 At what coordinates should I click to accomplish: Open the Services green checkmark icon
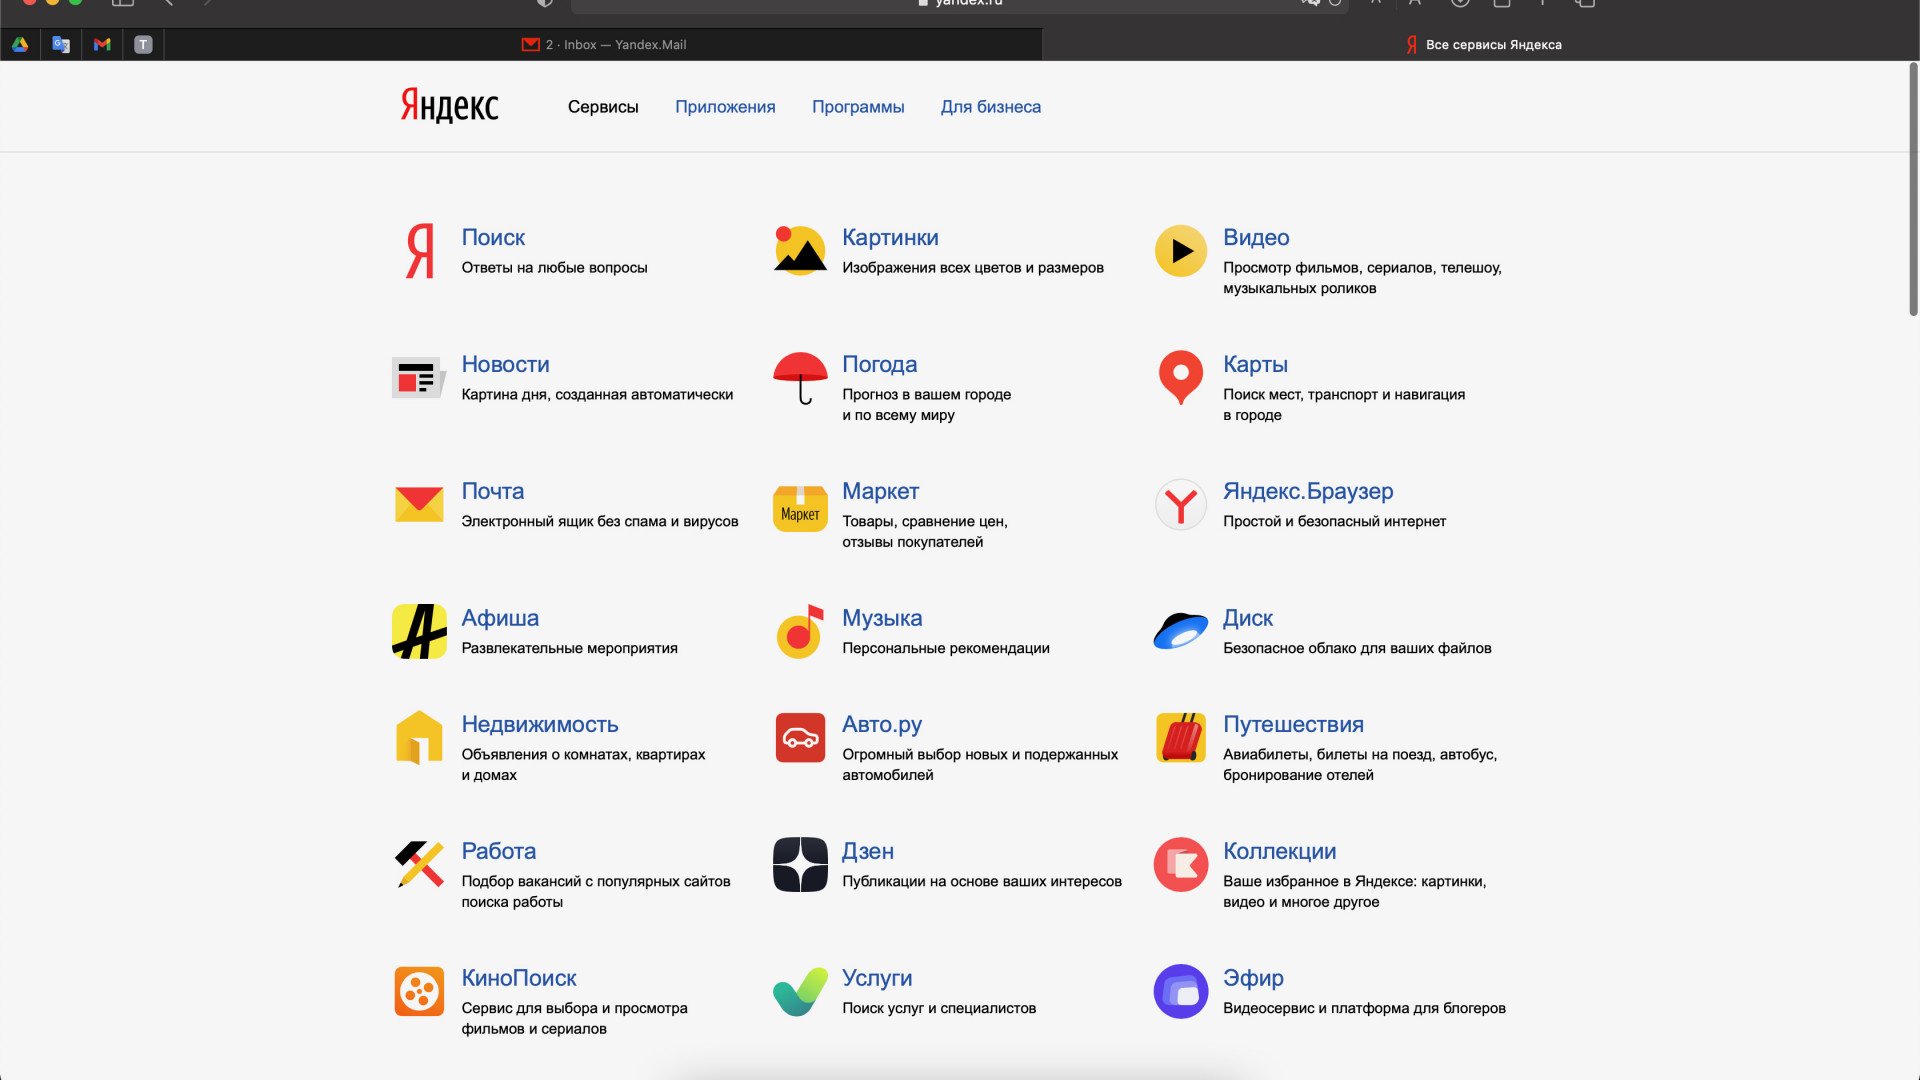(x=800, y=992)
